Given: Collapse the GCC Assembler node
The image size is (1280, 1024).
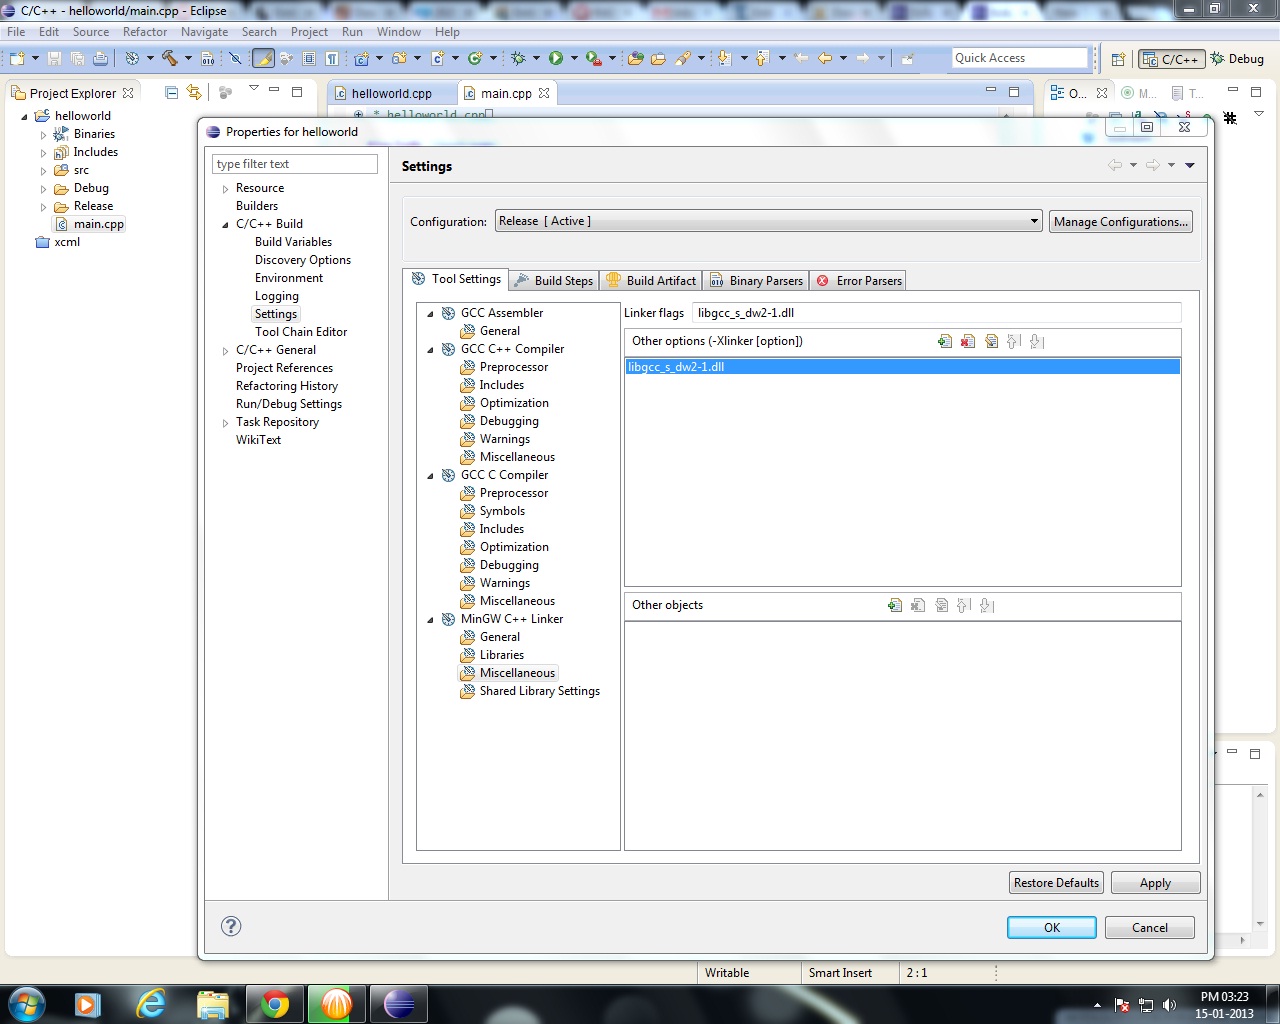Looking at the screenshot, I should coord(431,313).
